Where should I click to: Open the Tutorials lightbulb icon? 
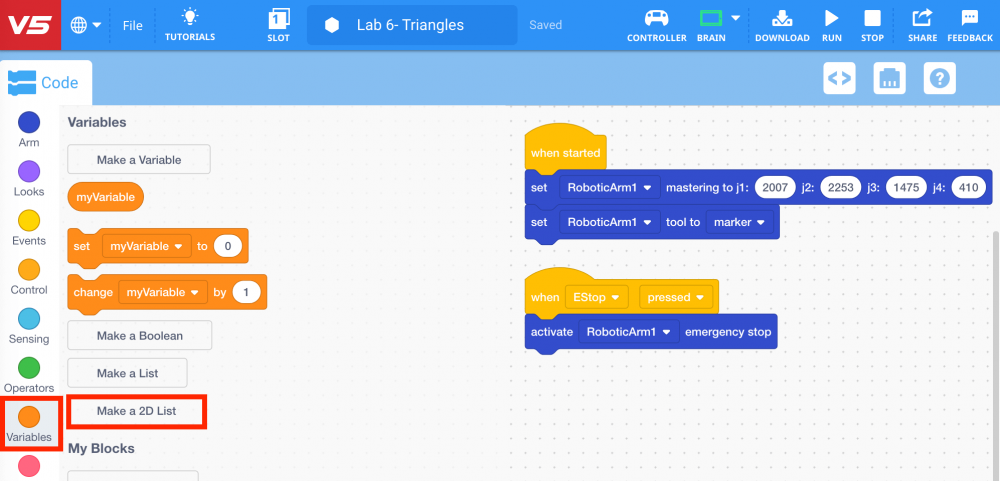click(190, 18)
